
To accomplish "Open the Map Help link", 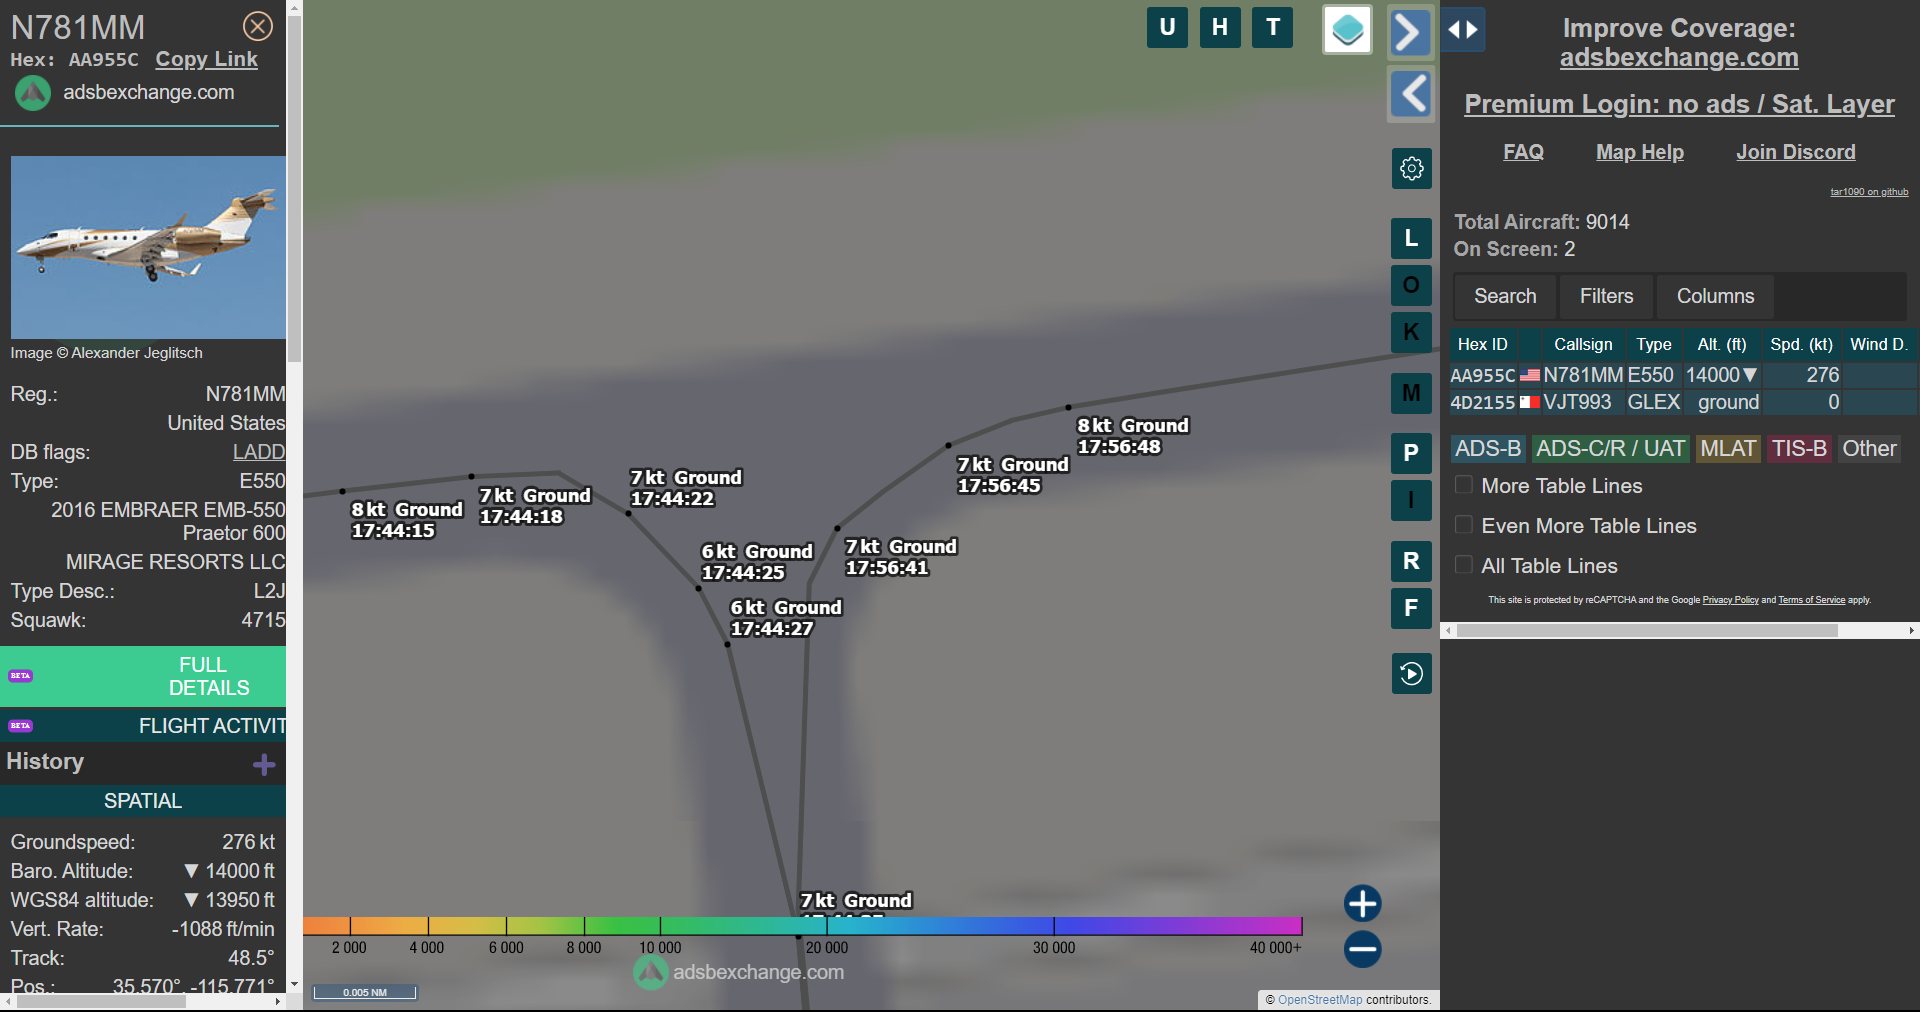I will 1640,152.
